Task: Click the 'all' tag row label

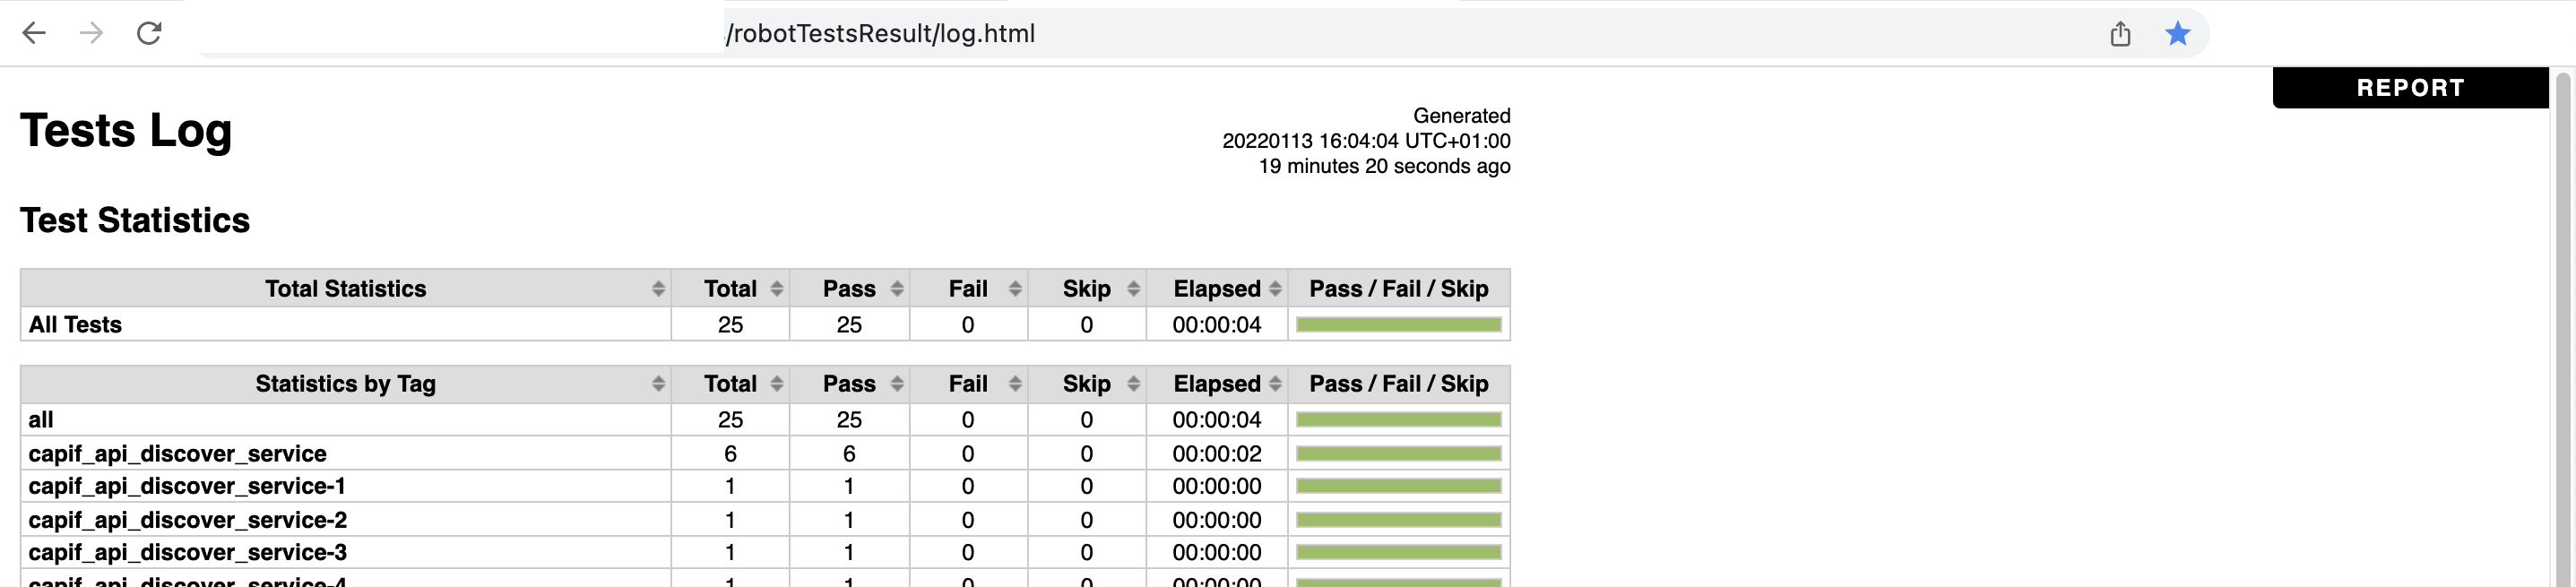Action: click(x=41, y=420)
